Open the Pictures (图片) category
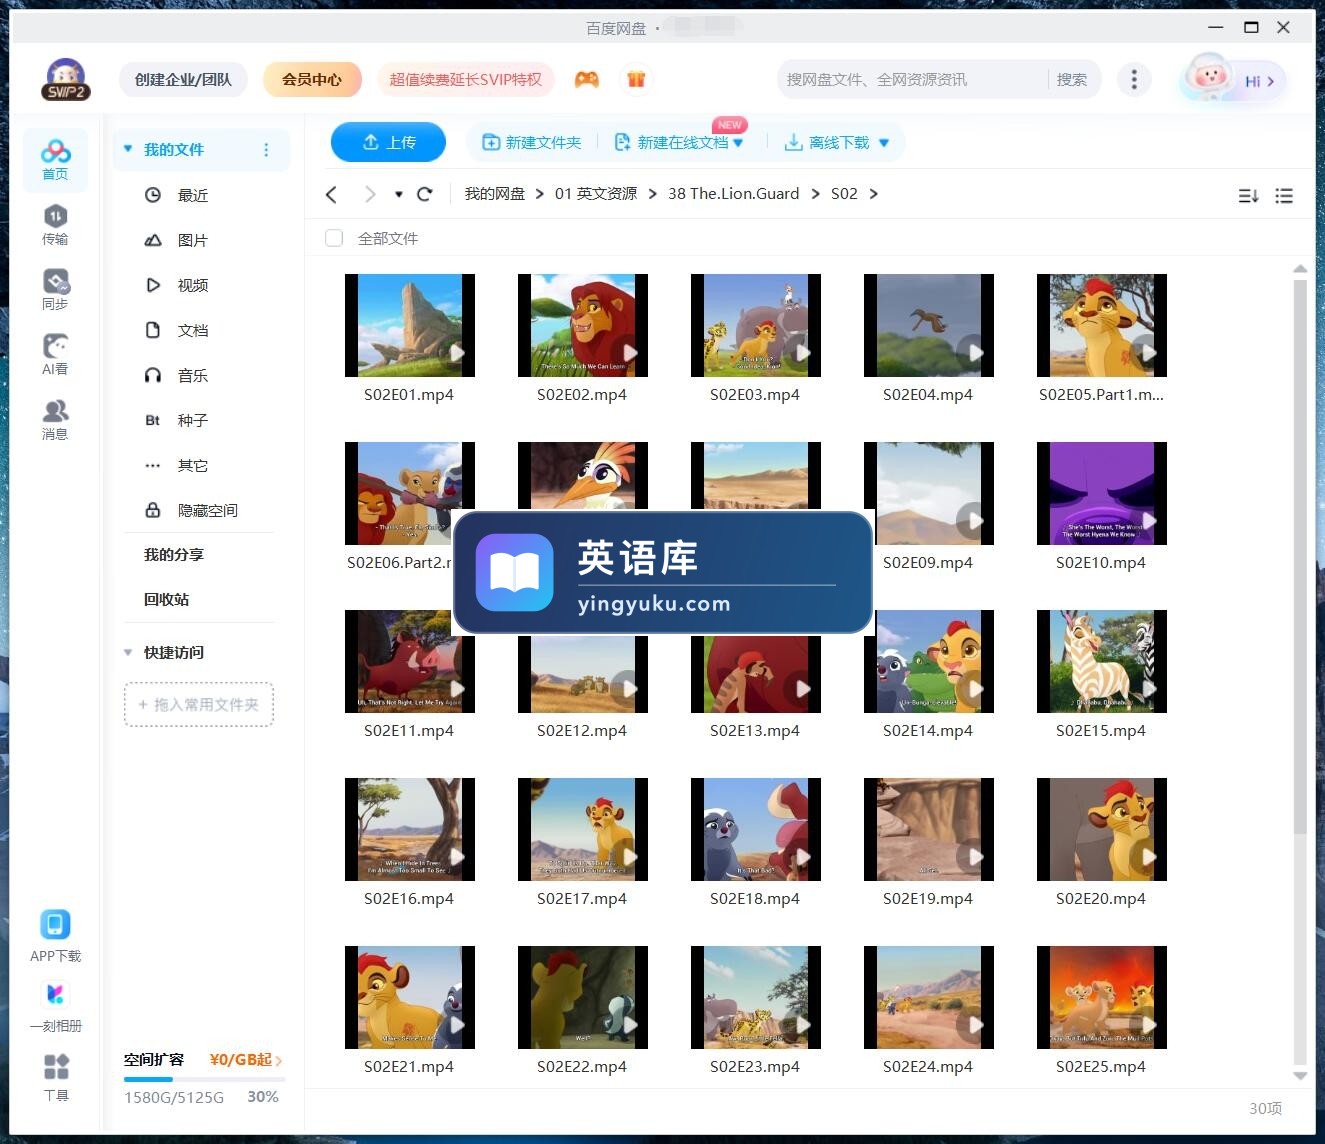 tap(193, 240)
